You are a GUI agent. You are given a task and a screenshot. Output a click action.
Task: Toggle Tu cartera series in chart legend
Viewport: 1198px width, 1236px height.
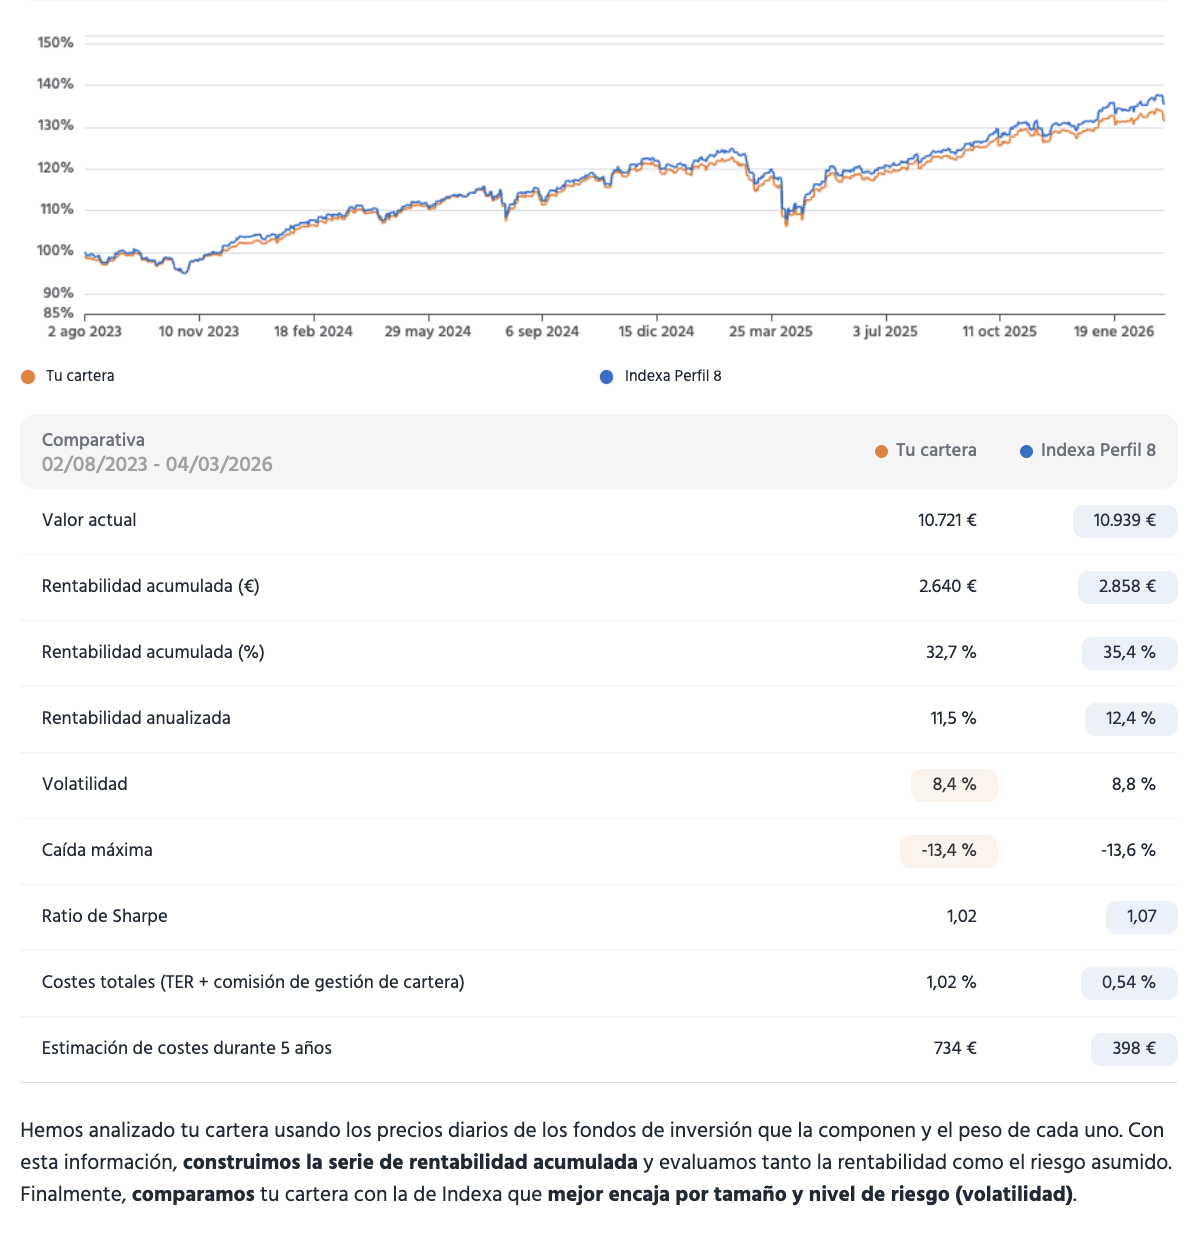tap(80, 376)
